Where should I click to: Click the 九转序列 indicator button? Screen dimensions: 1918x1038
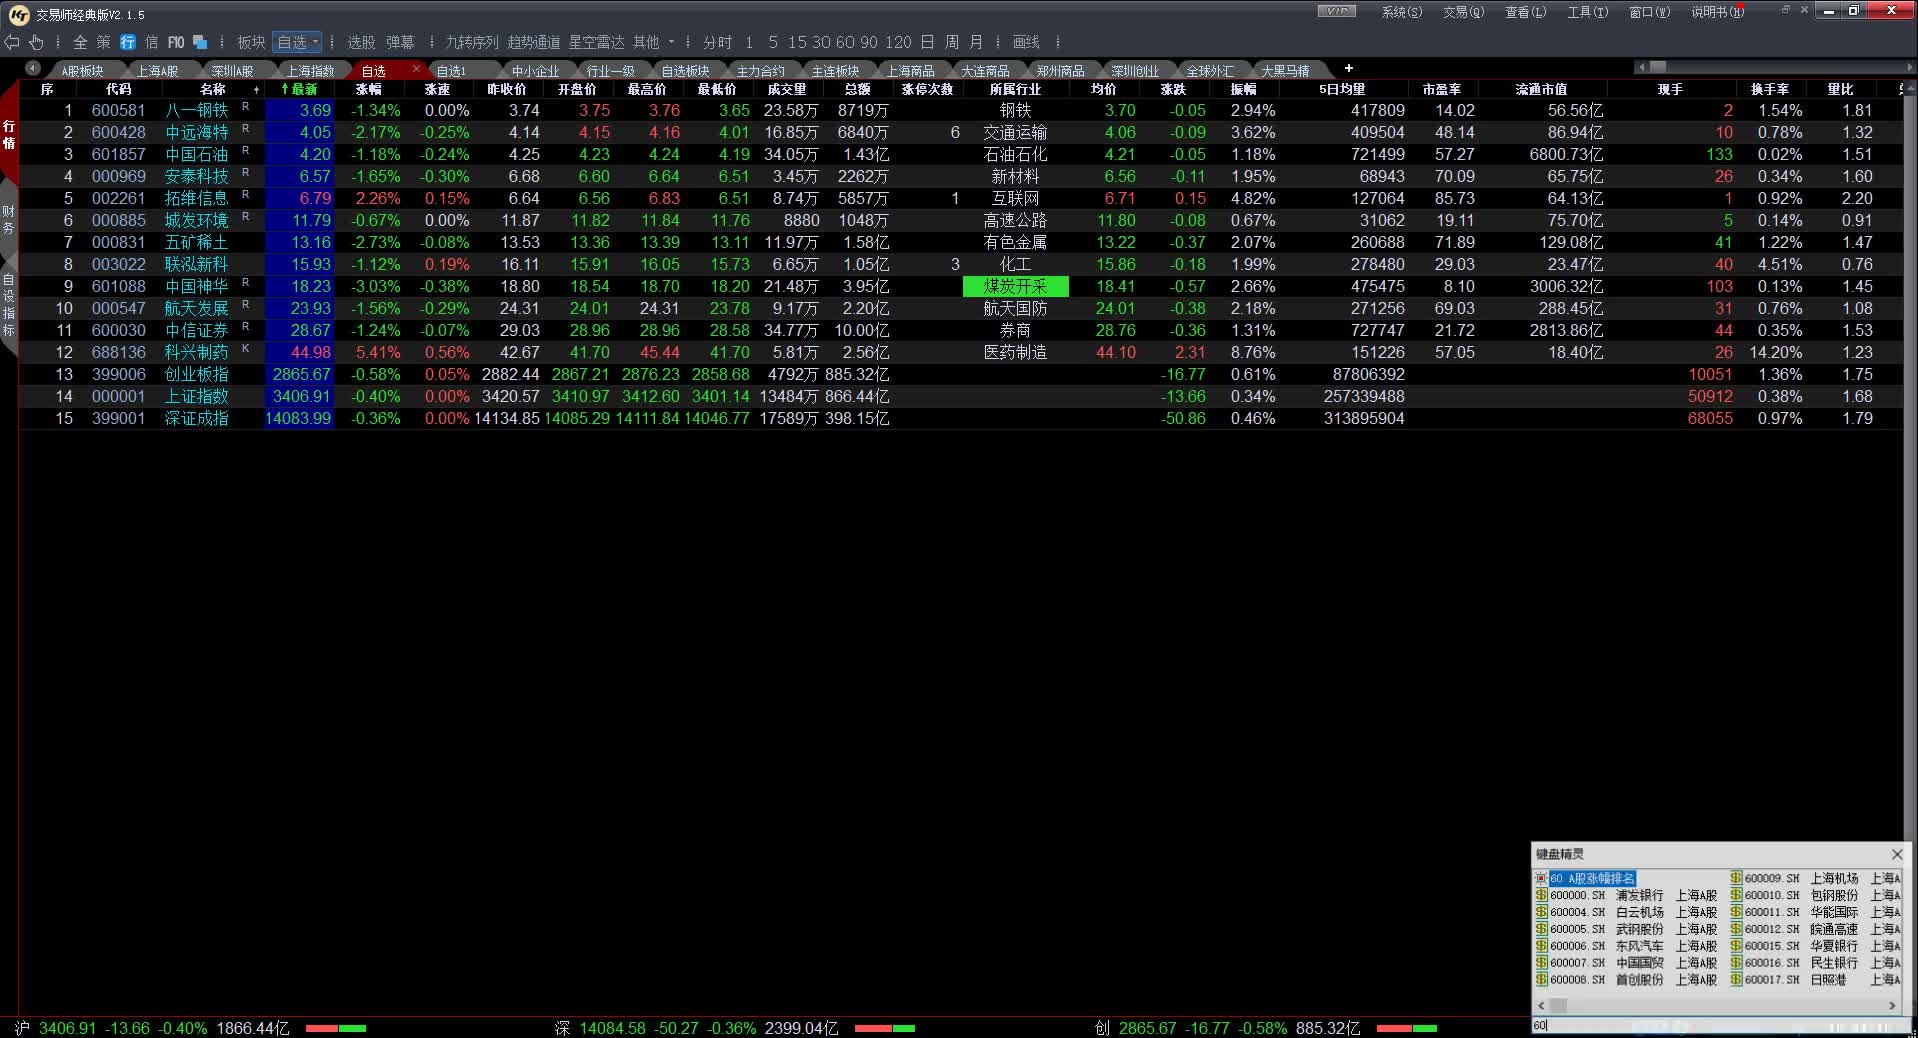471,42
